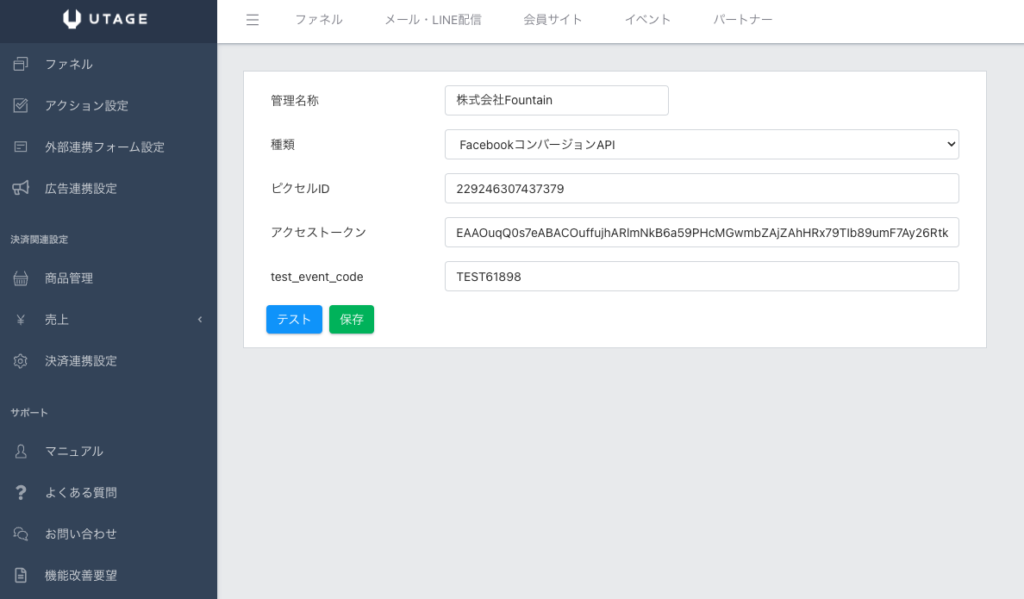The width and height of the screenshot is (1024, 599).
Task: Click the お問い合わせ chat bubble icon
Action: tap(20, 534)
